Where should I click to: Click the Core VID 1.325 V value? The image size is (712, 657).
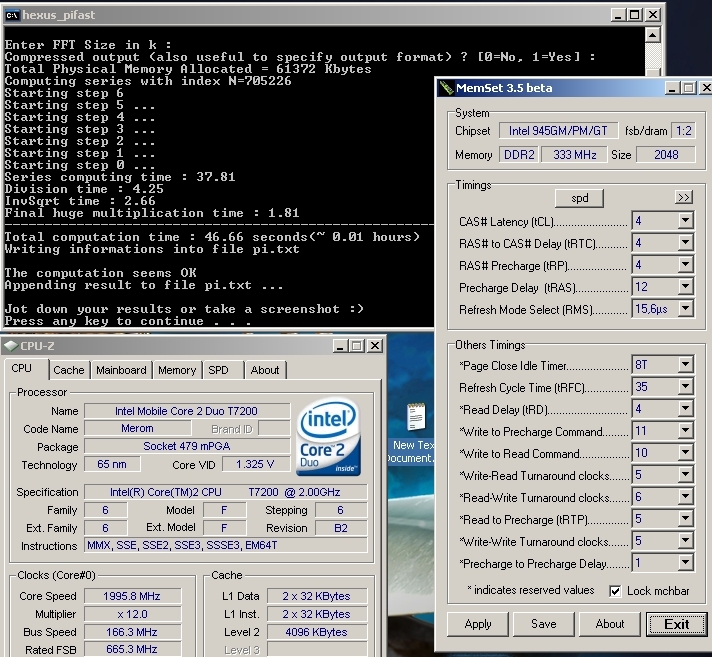click(256, 464)
